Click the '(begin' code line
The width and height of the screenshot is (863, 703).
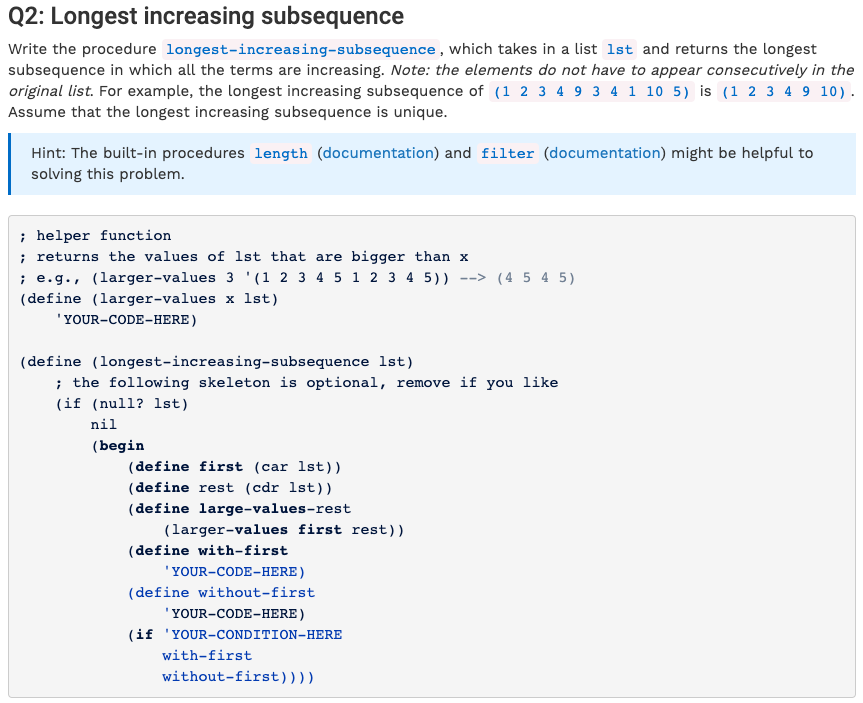point(117,446)
